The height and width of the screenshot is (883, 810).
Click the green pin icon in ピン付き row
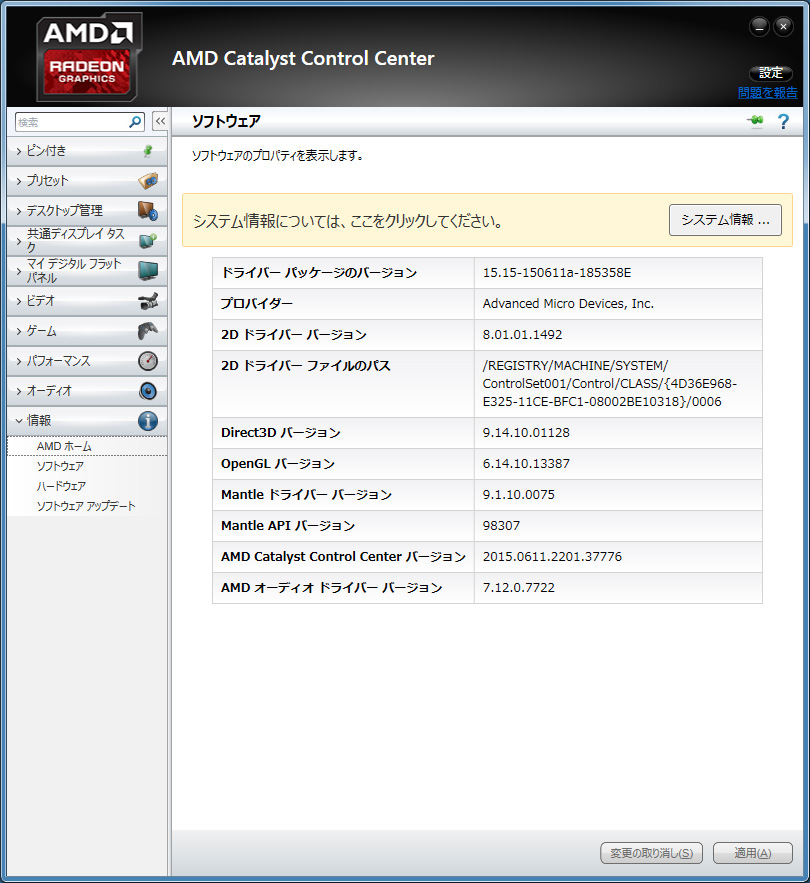(148, 151)
